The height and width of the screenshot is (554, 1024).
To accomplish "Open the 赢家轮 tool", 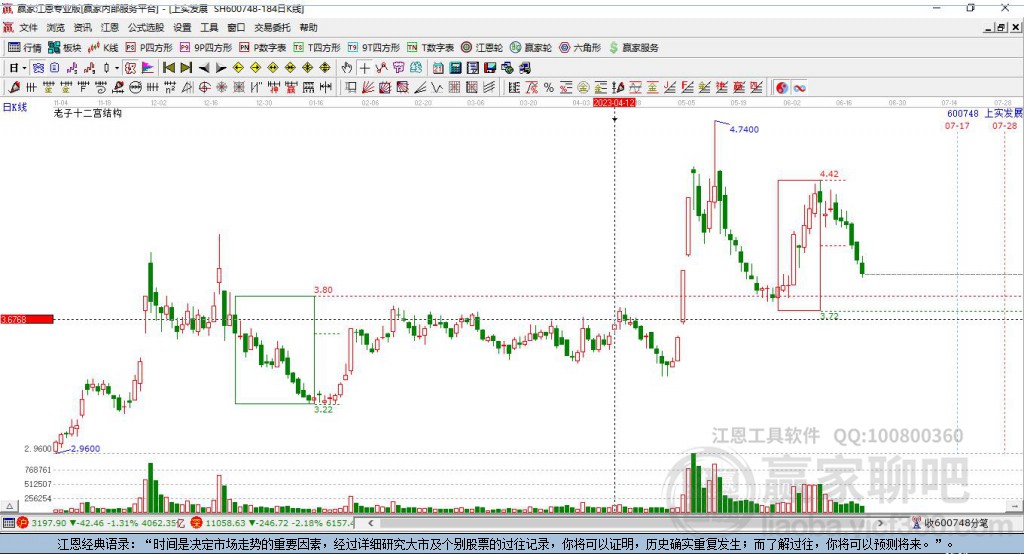I will [x=531, y=48].
